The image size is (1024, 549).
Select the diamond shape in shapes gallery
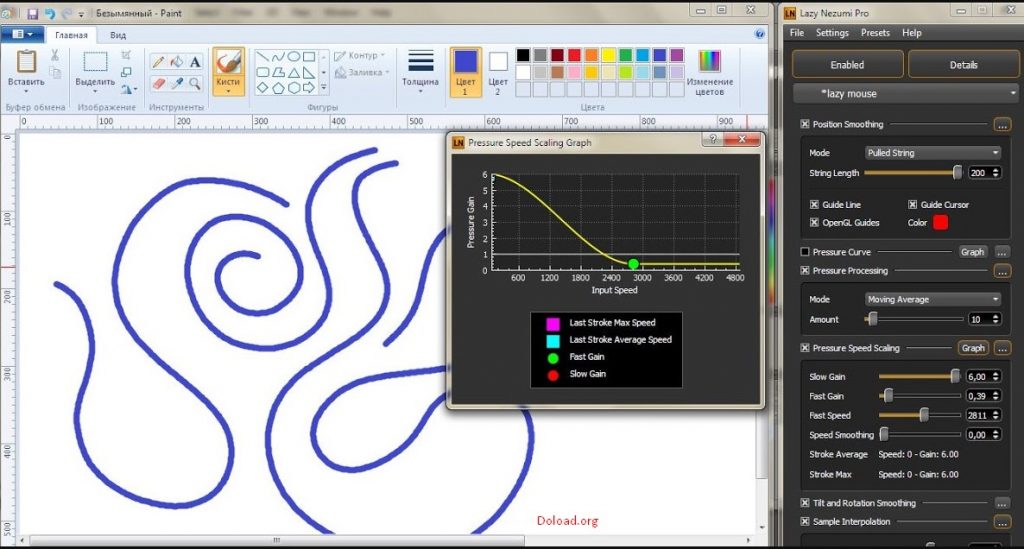[263, 87]
